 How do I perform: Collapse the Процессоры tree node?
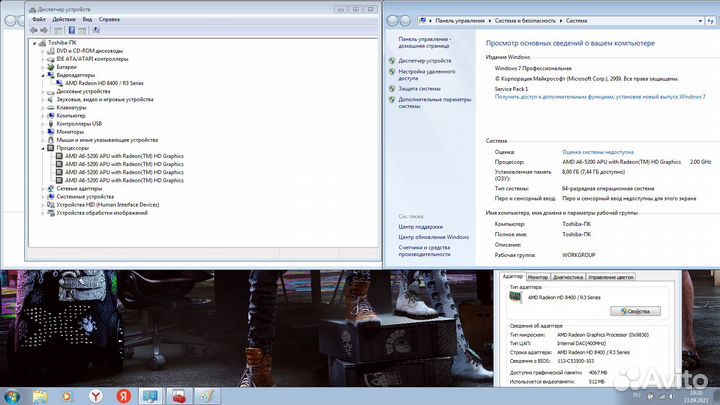(44, 148)
